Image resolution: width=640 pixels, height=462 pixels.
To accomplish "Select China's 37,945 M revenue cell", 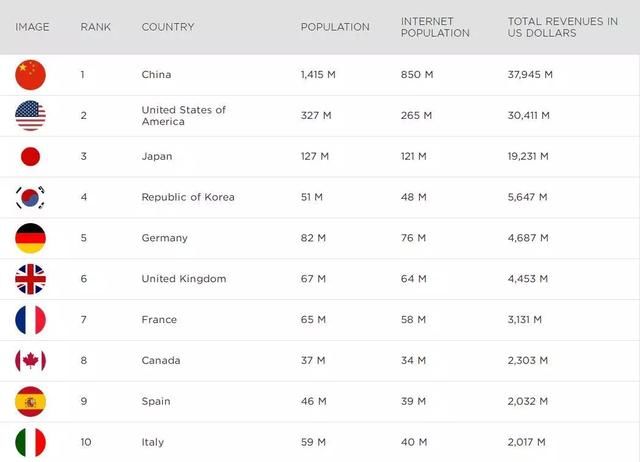I will pyautogui.click(x=530, y=75).
